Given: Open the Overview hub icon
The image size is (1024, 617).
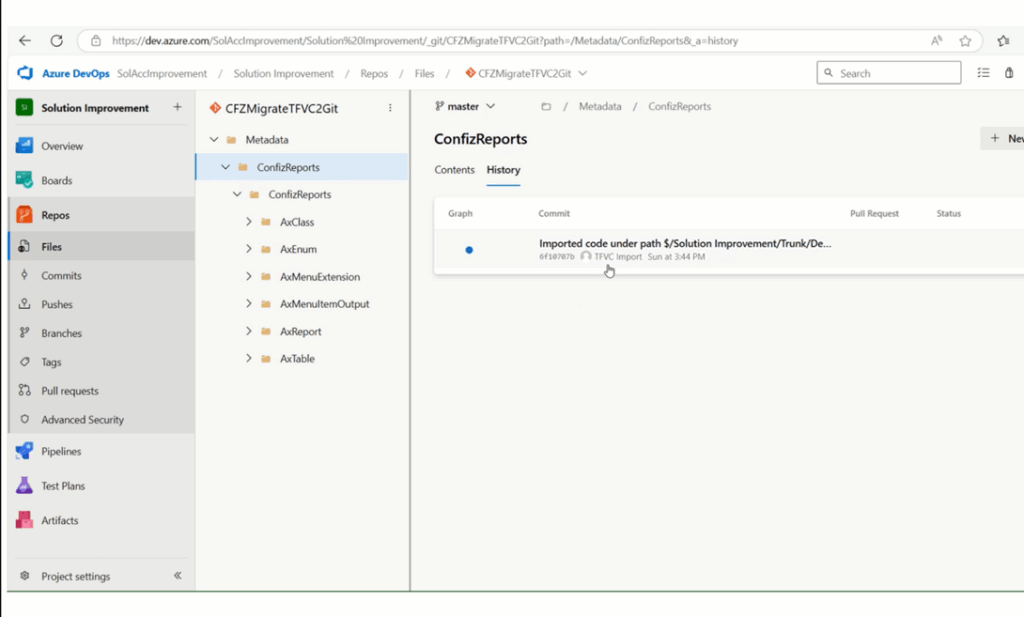Looking at the screenshot, I should click(x=24, y=146).
